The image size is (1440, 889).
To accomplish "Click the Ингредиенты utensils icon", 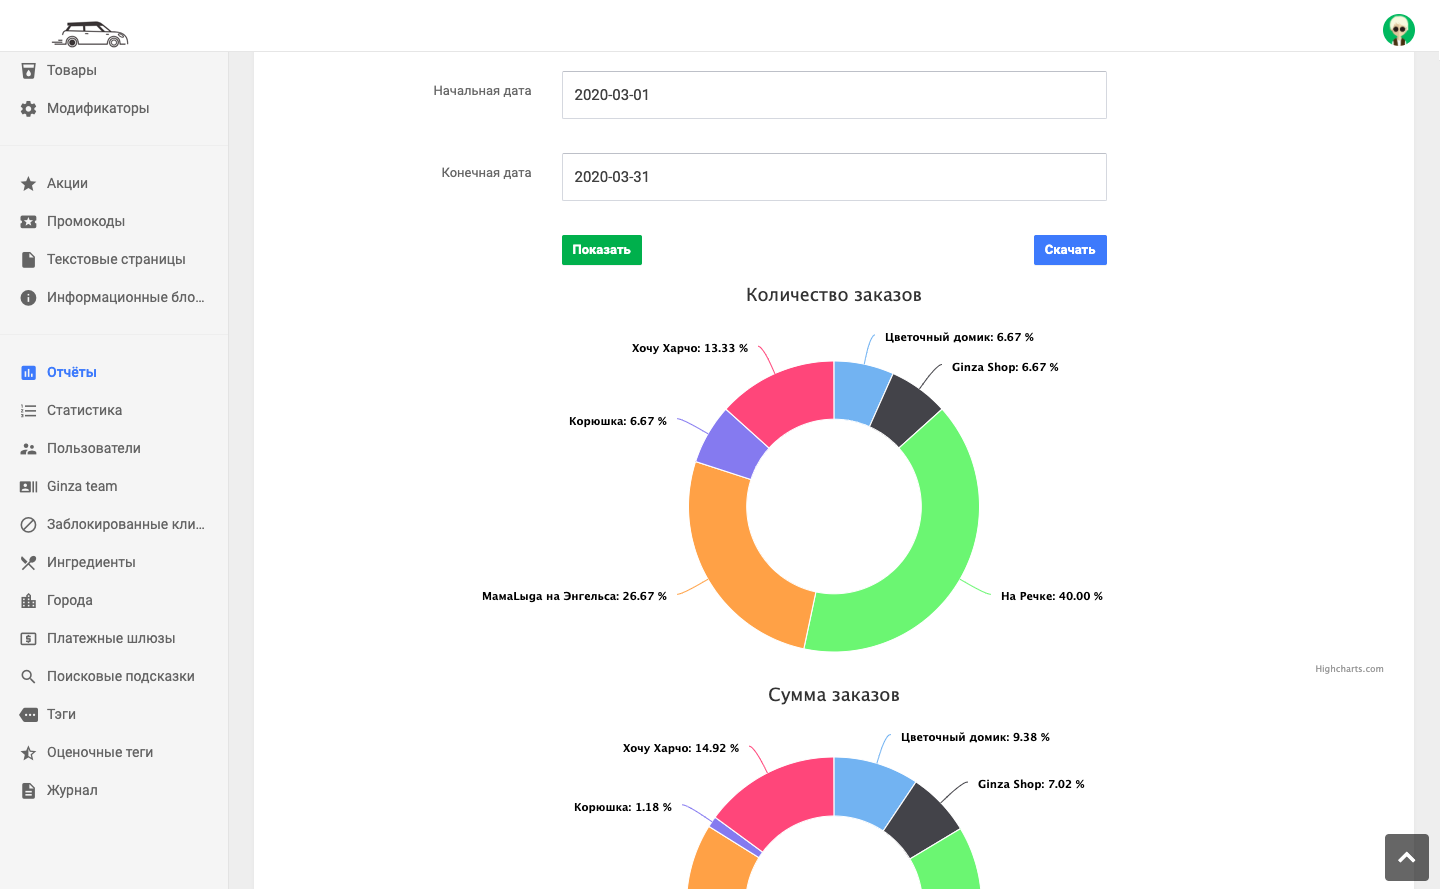I will [29, 563].
